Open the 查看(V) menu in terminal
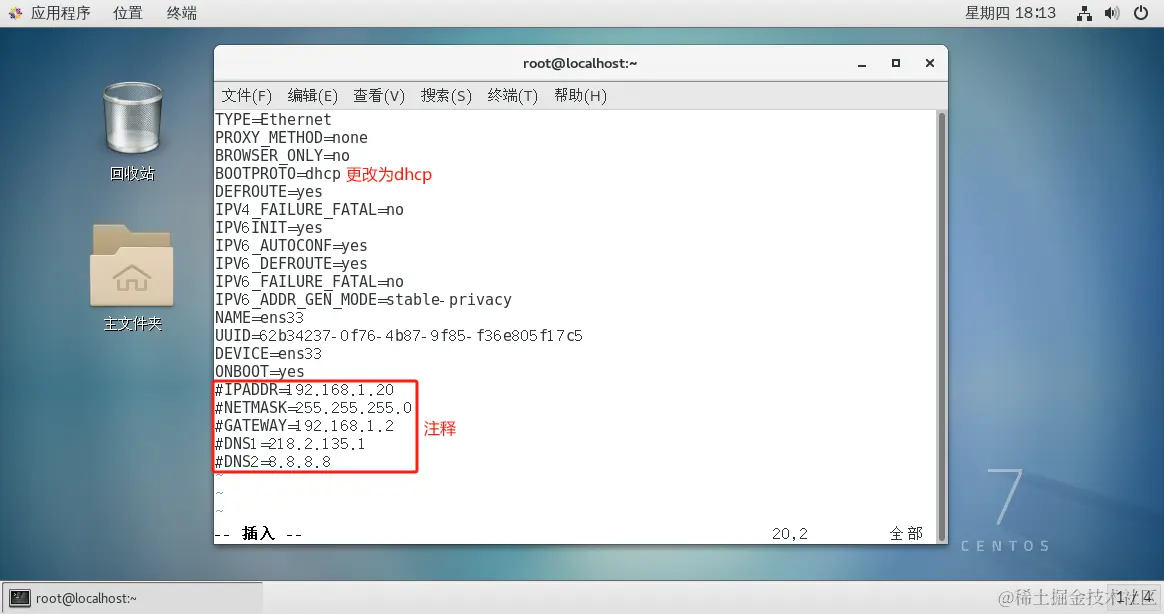Viewport: 1164px width, 614px height. (379, 96)
